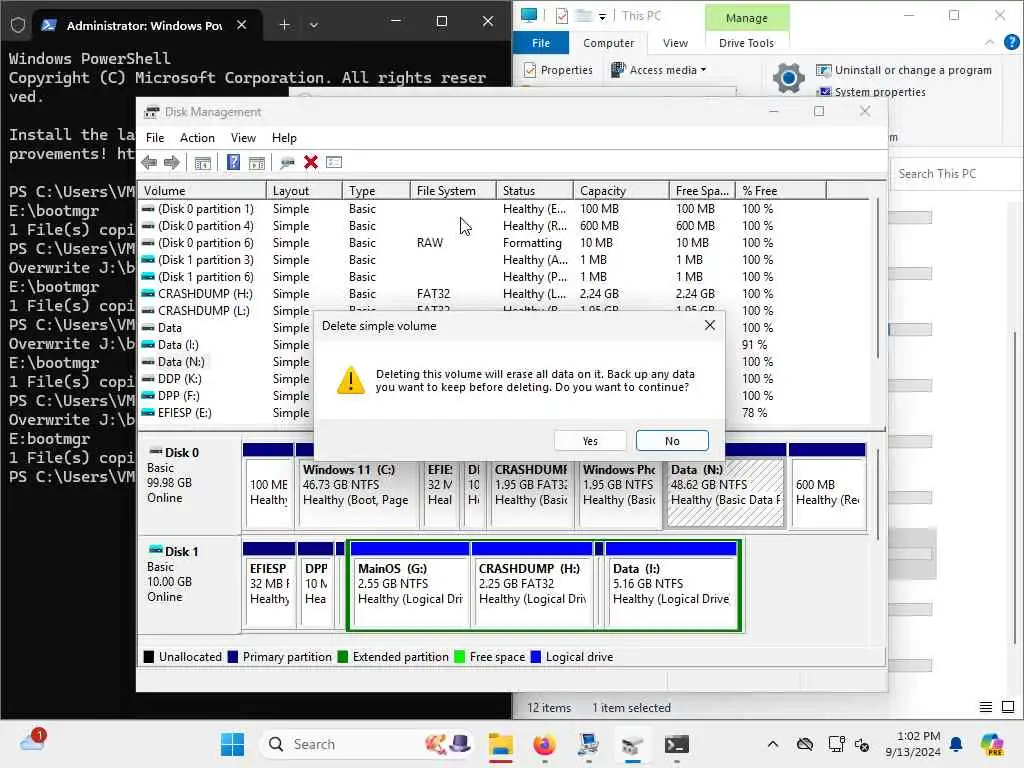The height and width of the screenshot is (768, 1024).
Task: Click the Connect/Refresh disk toolbar icon
Action: point(287,163)
